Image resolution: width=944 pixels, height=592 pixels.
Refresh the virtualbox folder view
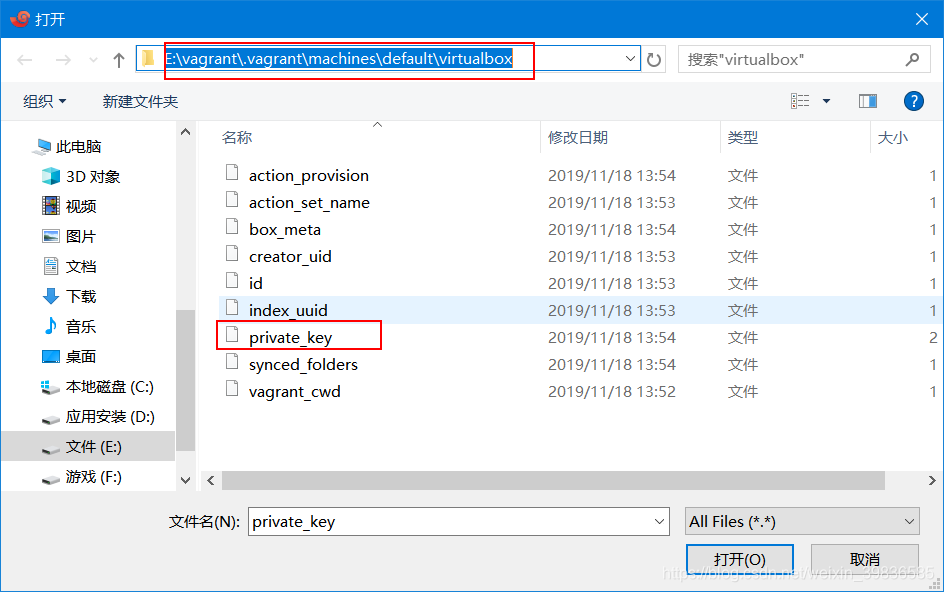(654, 60)
